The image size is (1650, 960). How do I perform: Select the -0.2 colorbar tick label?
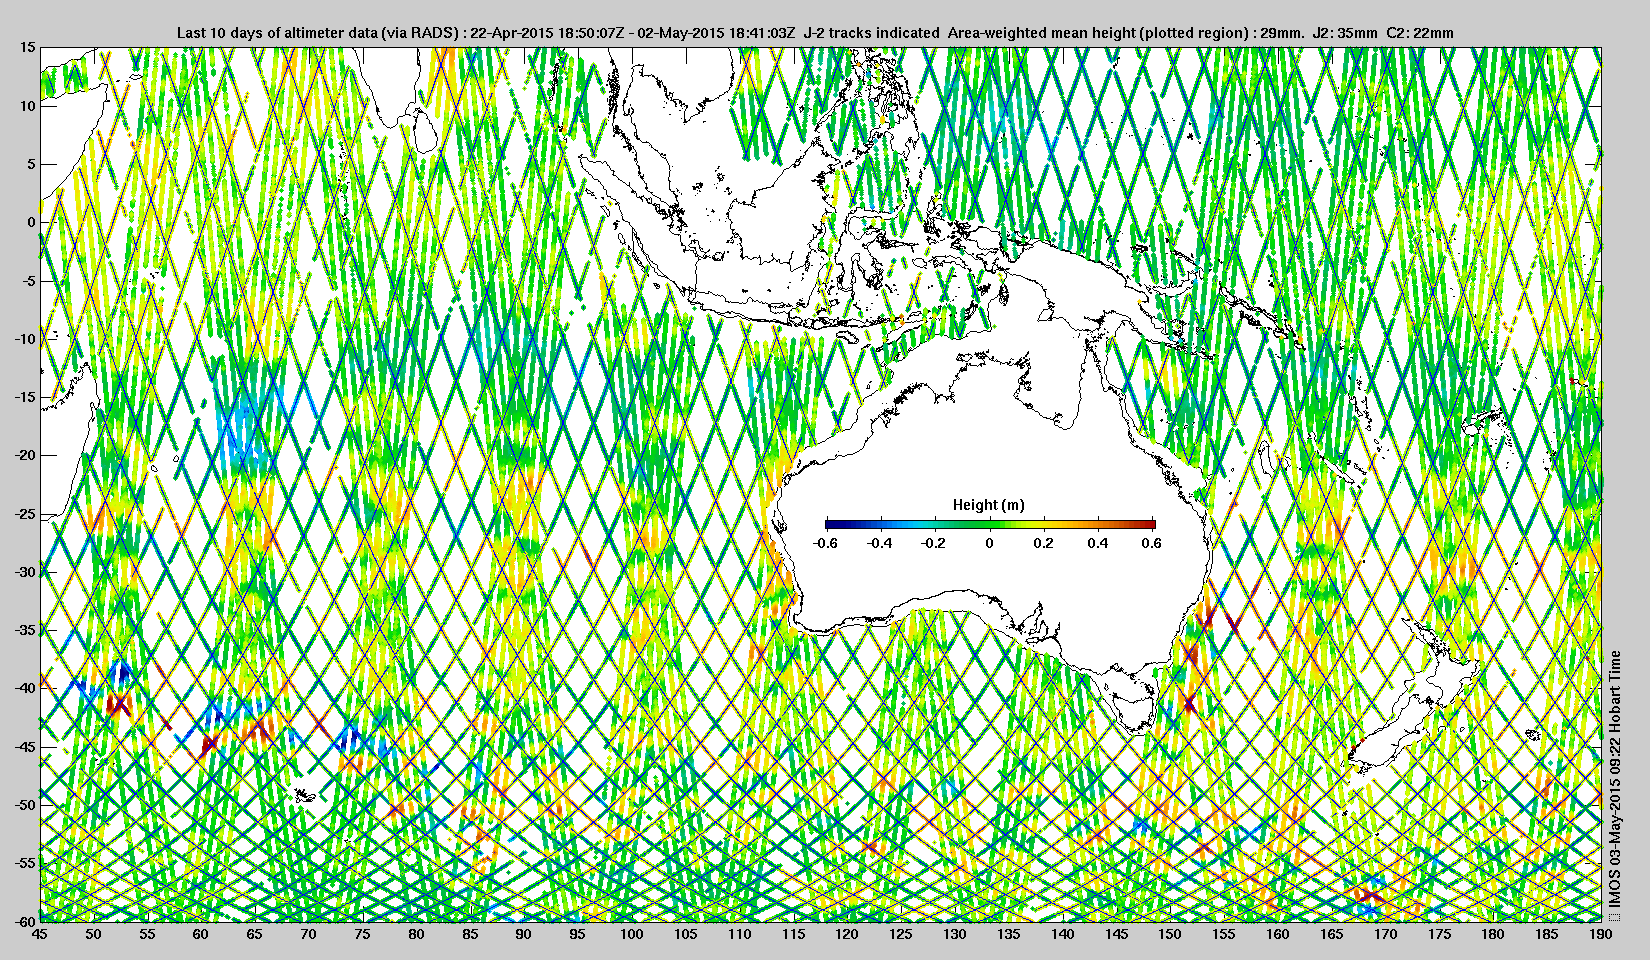(x=934, y=543)
